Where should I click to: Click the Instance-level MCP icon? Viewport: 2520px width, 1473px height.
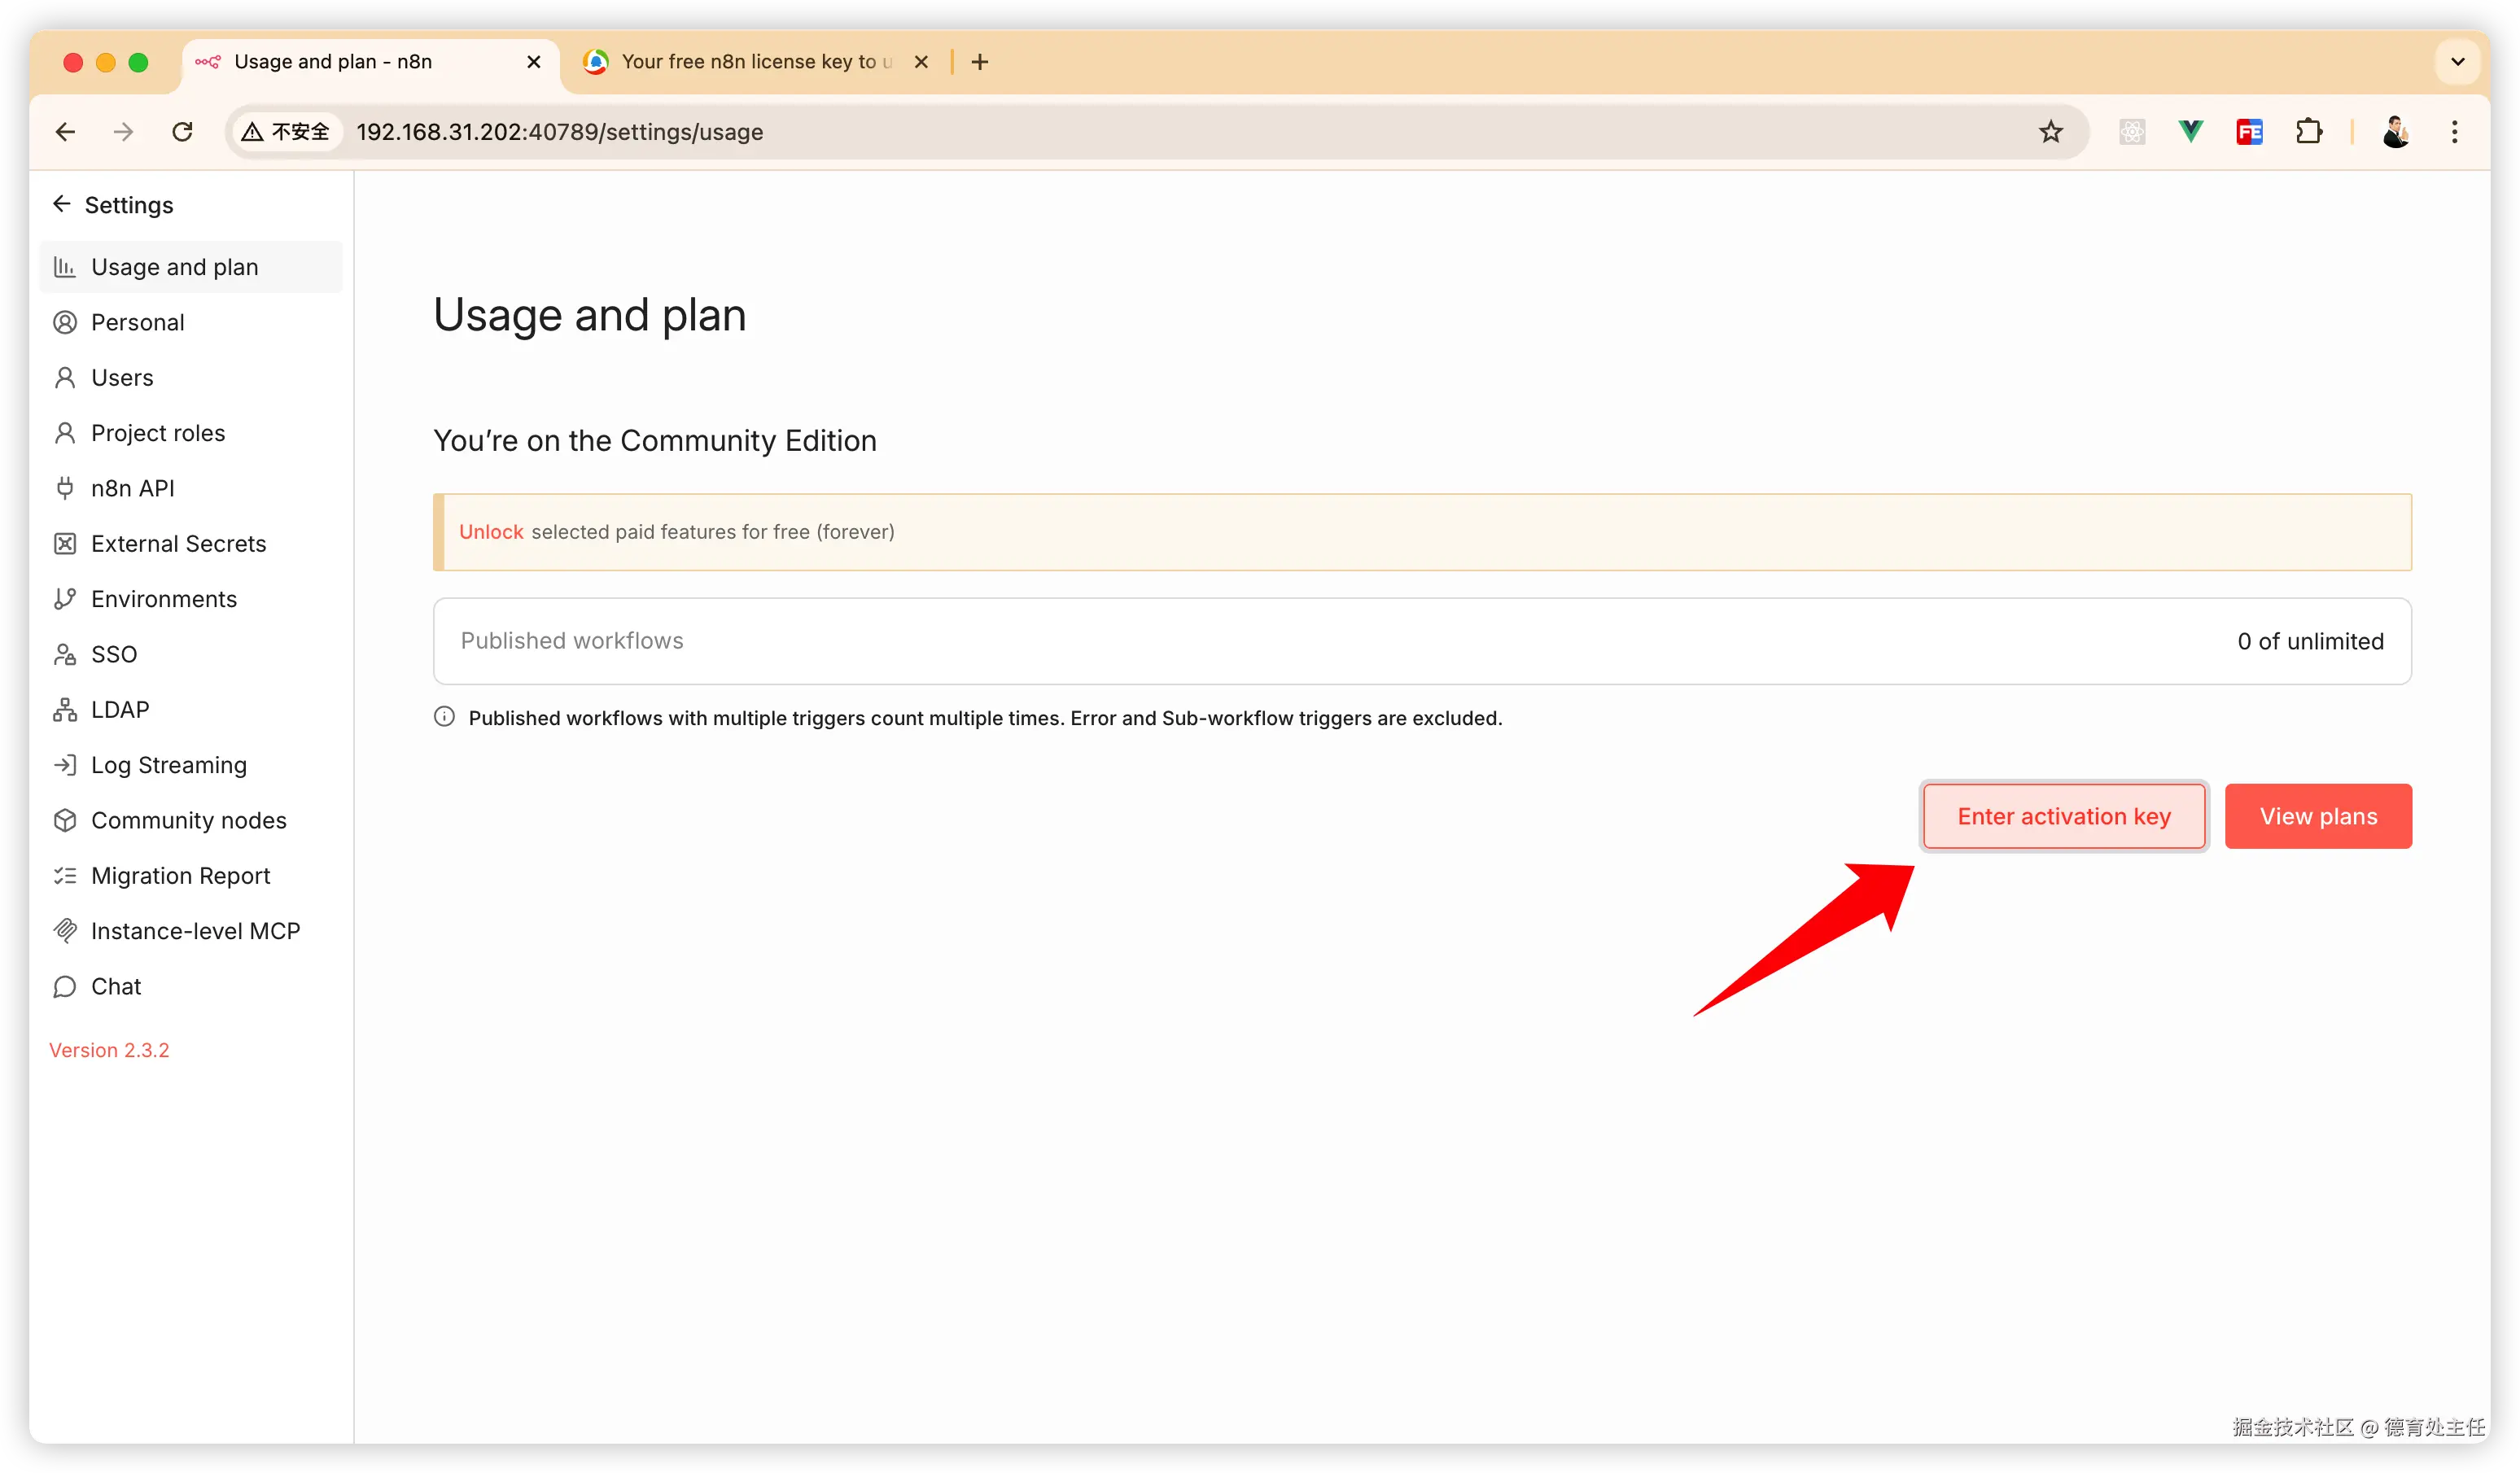pyautogui.click(x=65, y=931)
